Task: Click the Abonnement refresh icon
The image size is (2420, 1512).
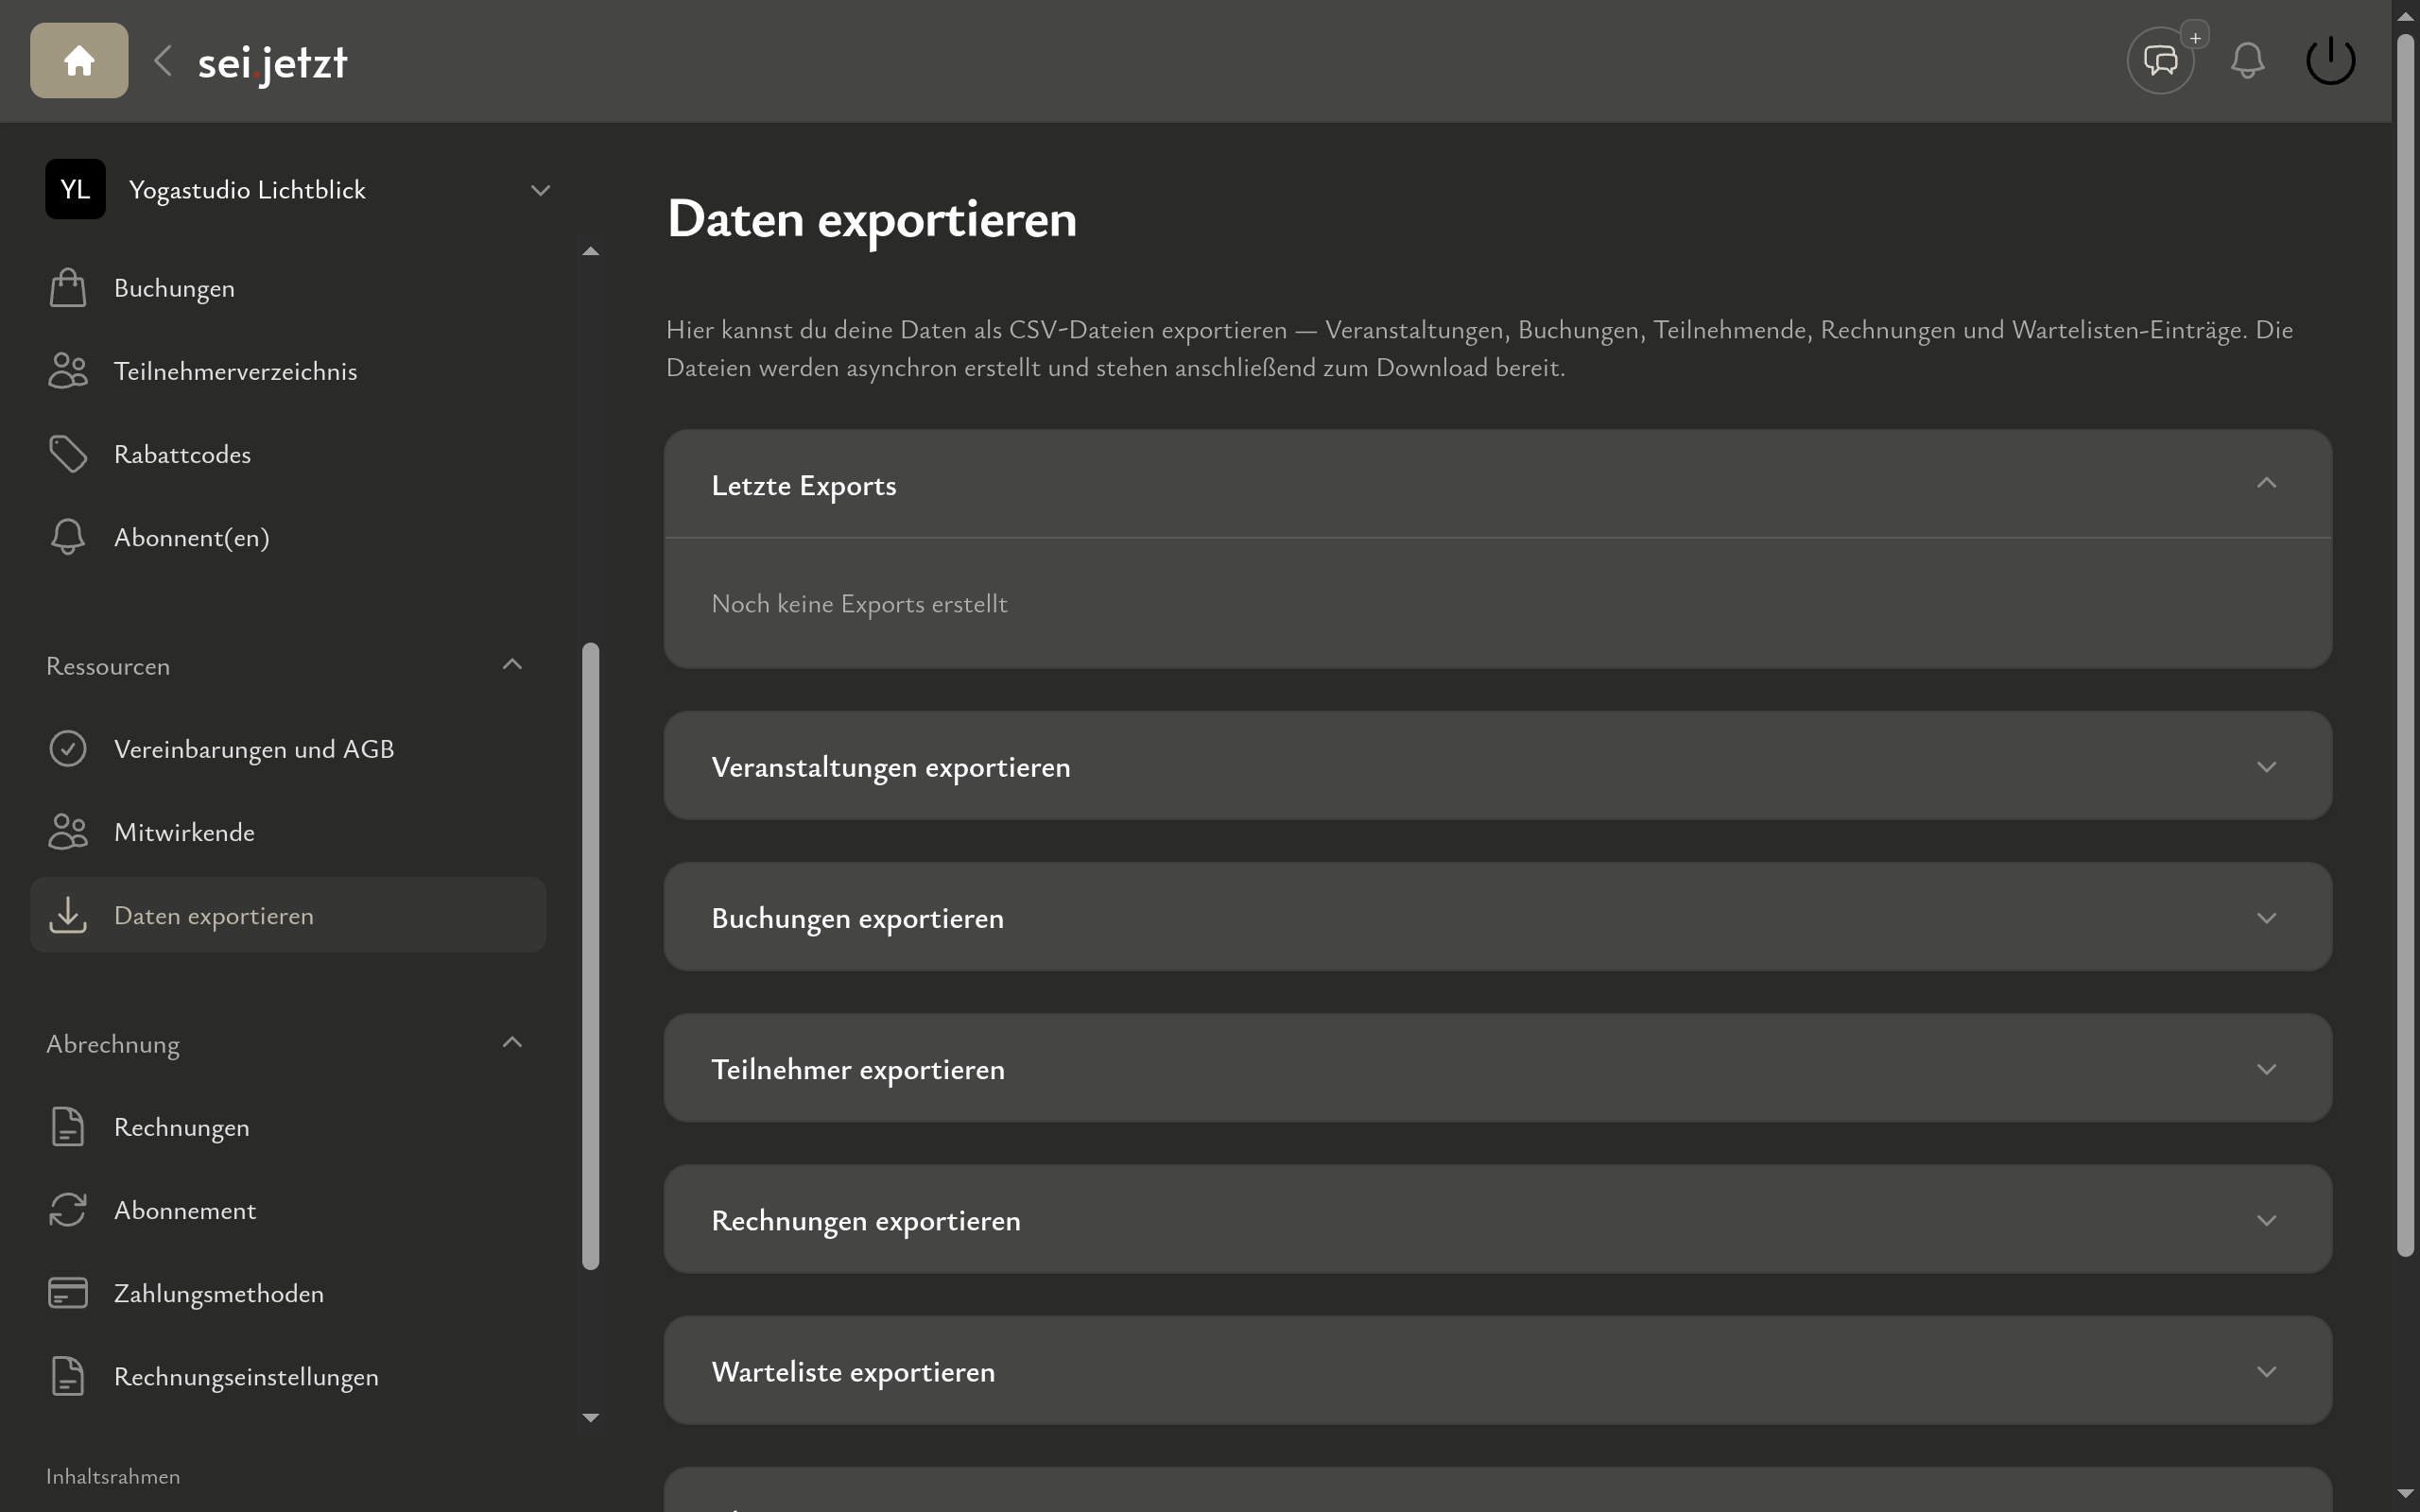Action: [67, 1209]
